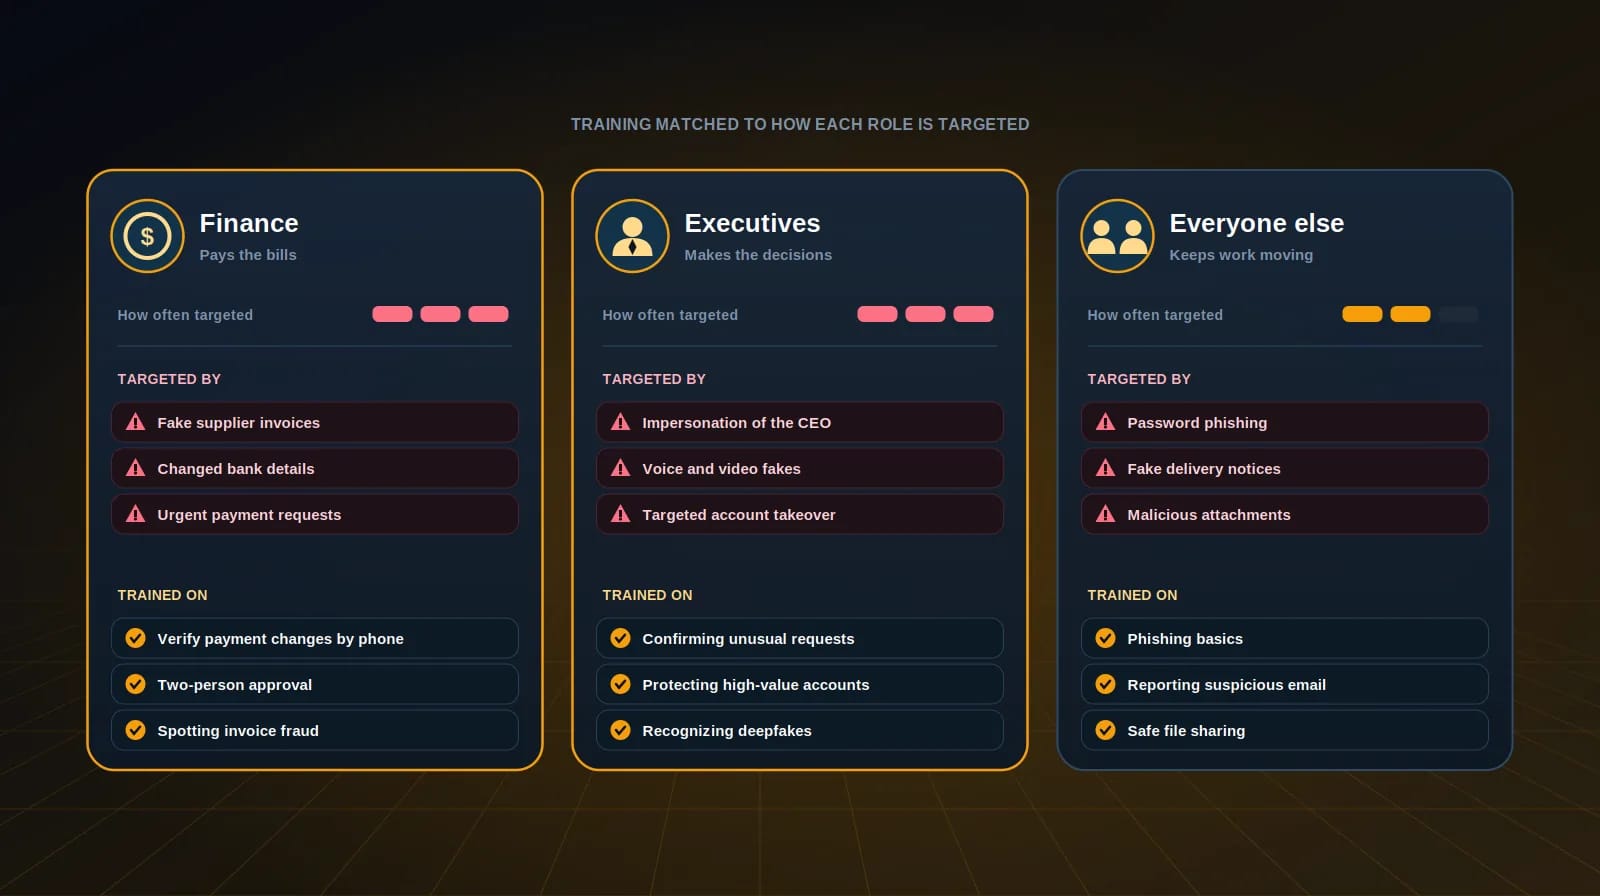
Task: Click the 'Changed bank details' text
Action: 236,469
